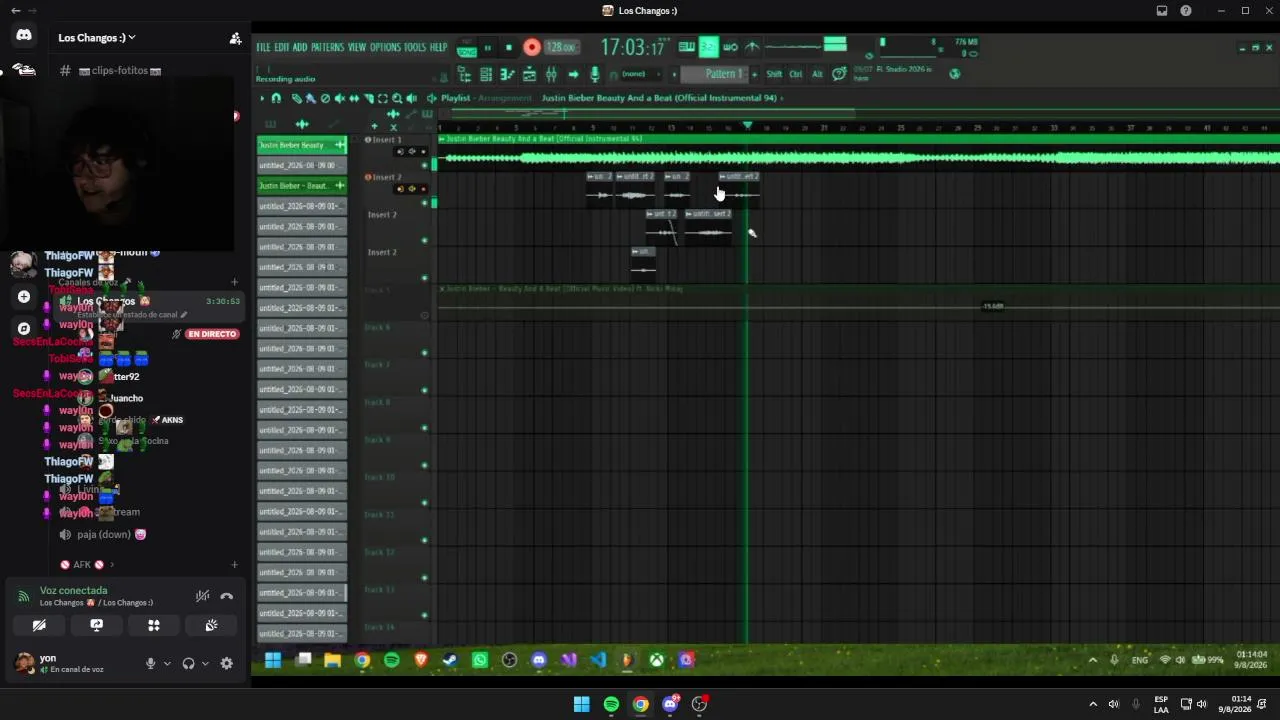Click the red record button
Screen dimensions: 1280x720
(x=532, y=48)
